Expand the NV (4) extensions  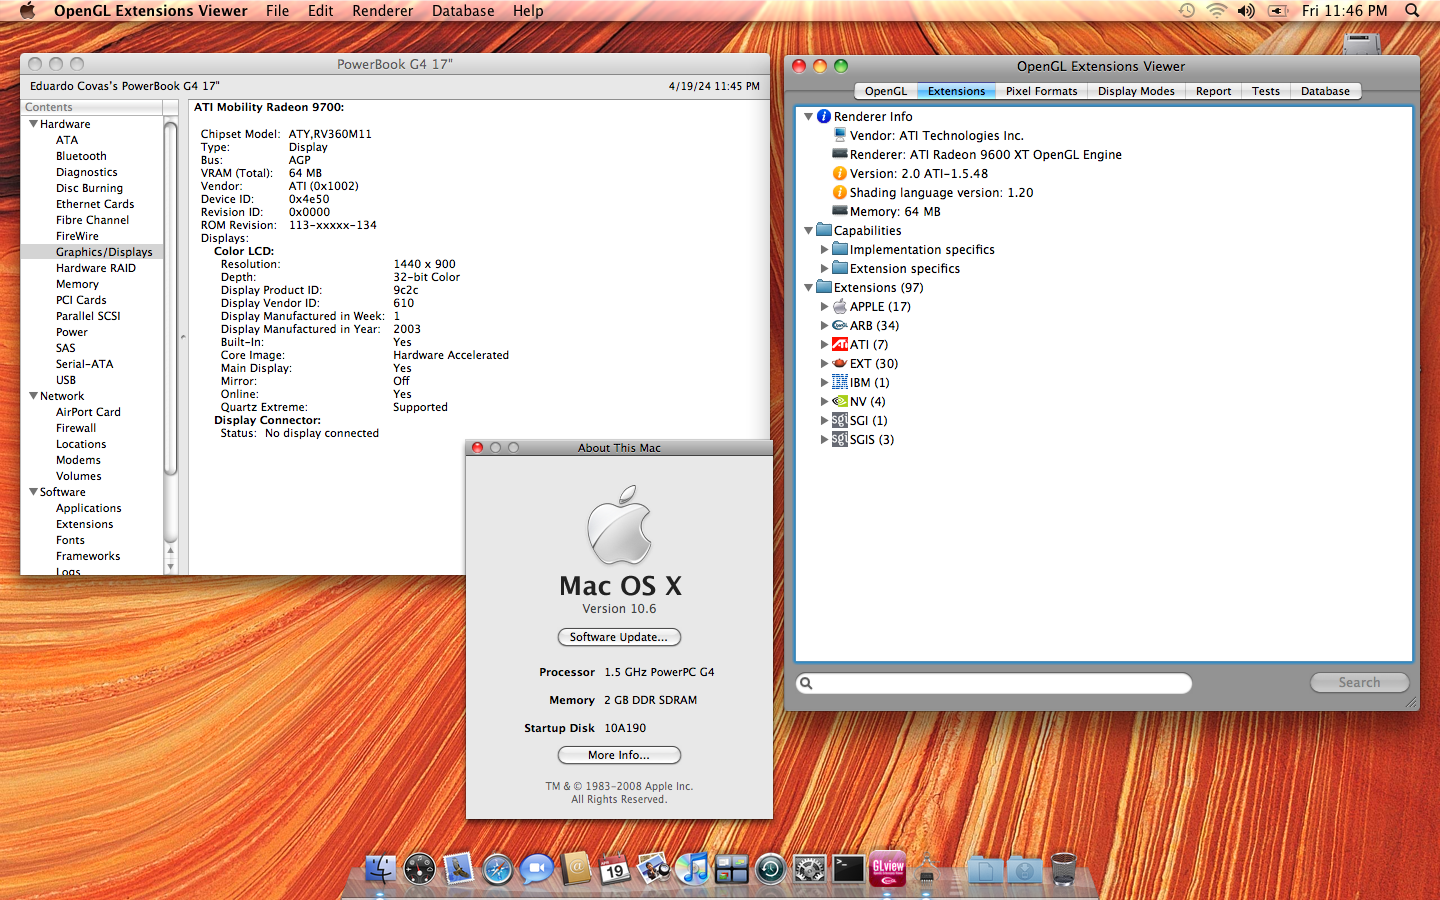coord(824,402)
